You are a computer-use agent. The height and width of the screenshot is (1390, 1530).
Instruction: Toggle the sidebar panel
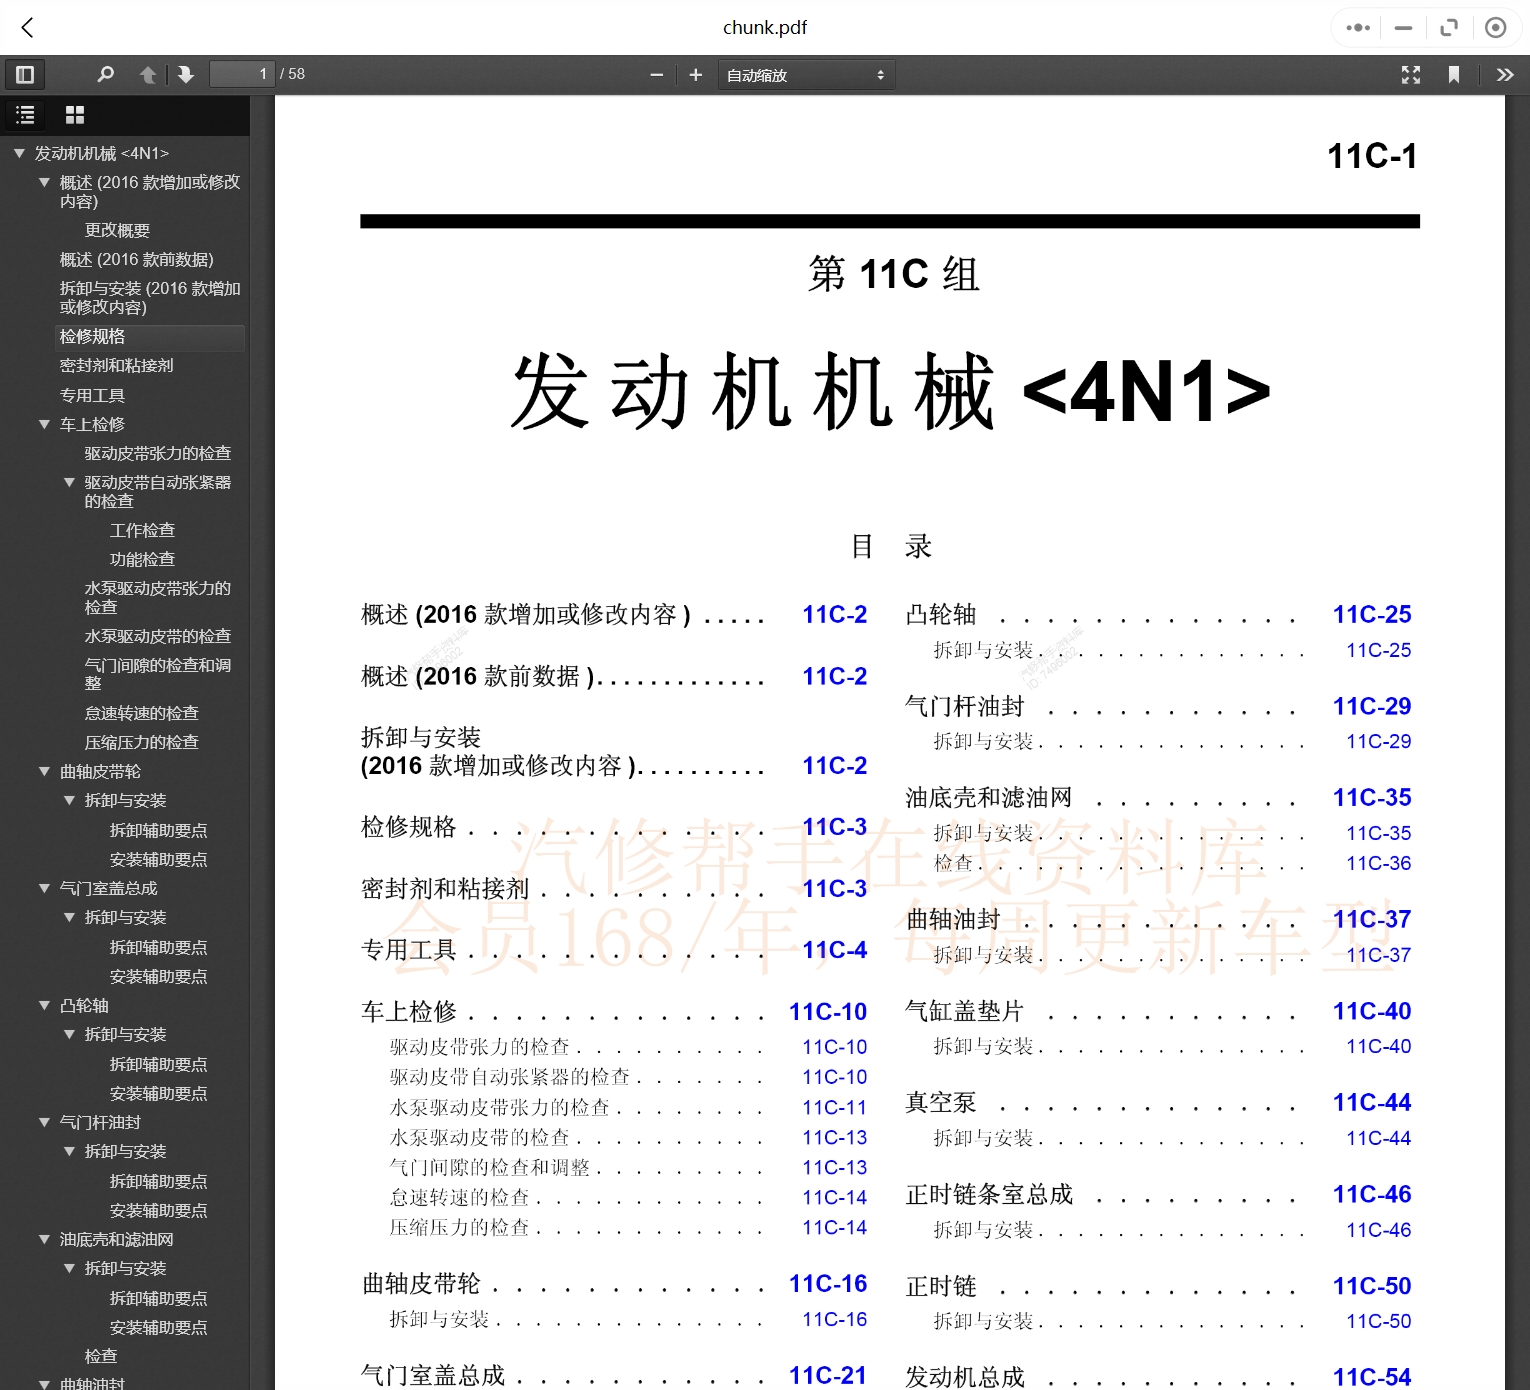tap(25, 74)
